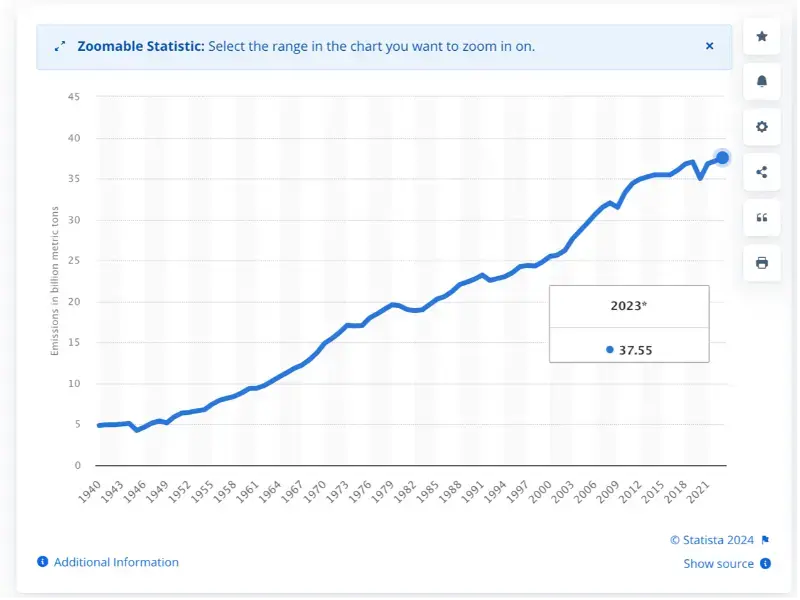Click the 2021 x-axis year label
This screenshot has width=800, height=600.
699,493
